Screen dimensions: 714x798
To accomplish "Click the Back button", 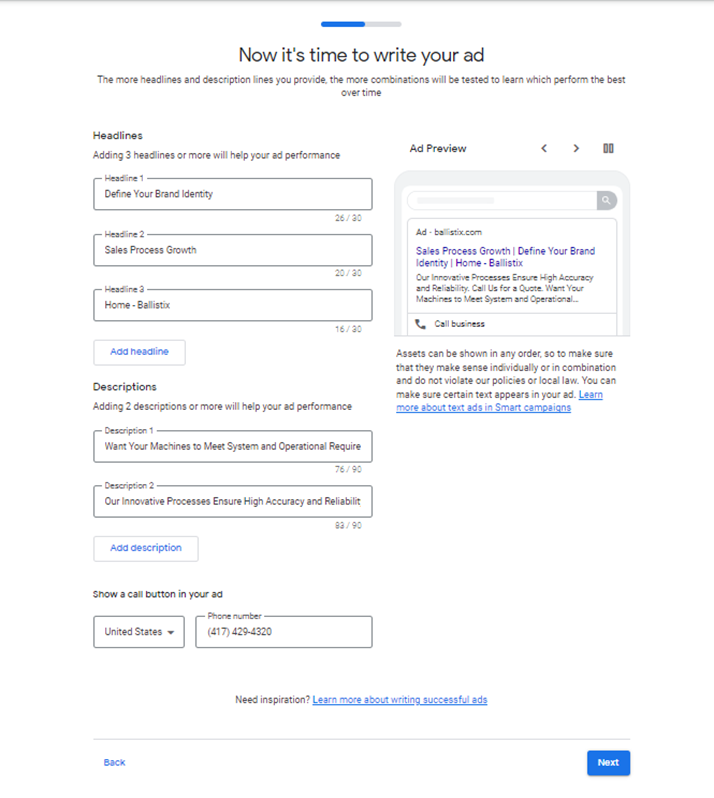I will (x=114, y=762).
